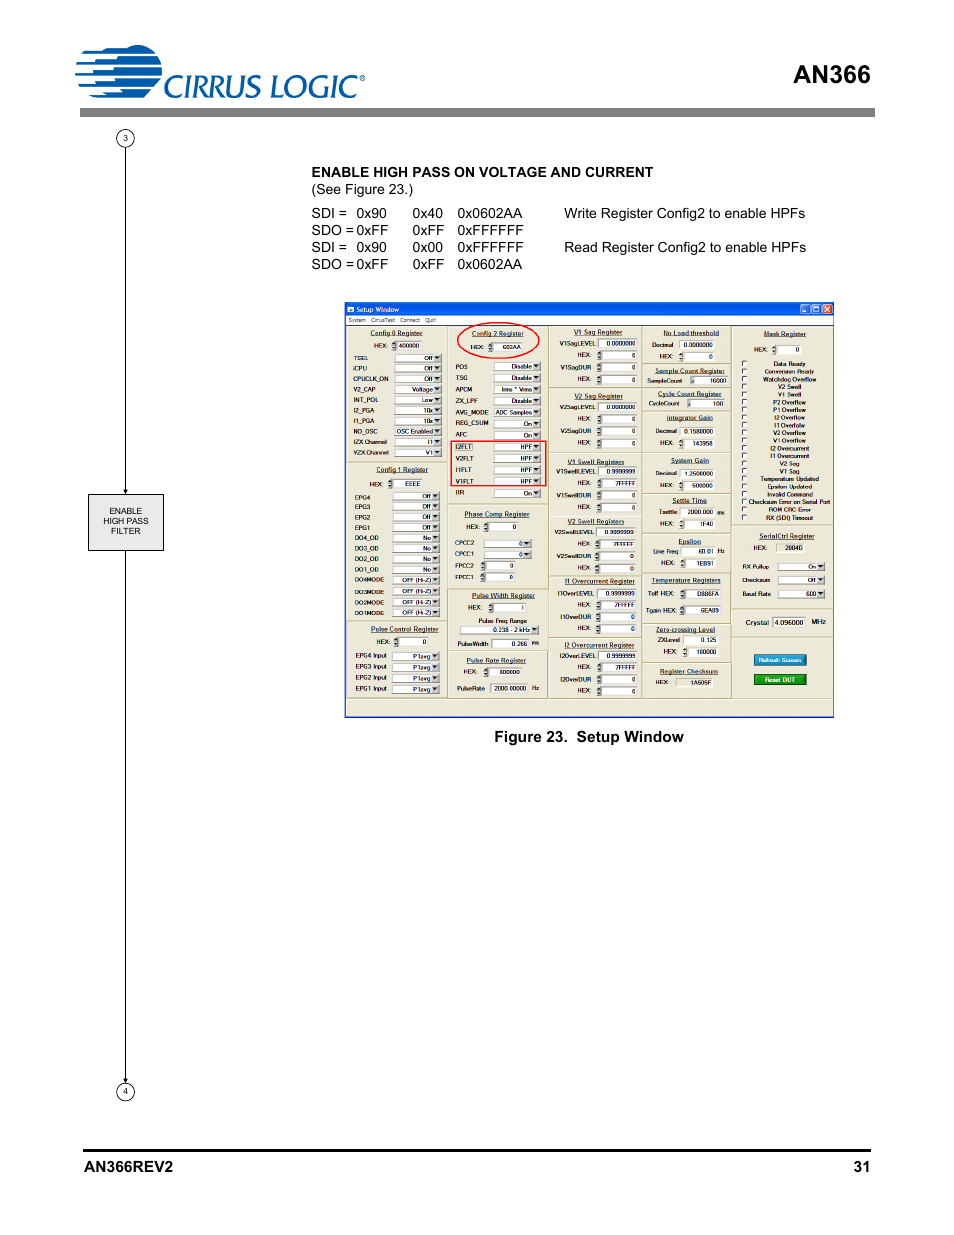Click the Reset DUT button
The width and height of the screenshot is (954, 1235).
[x=780, y=679]
